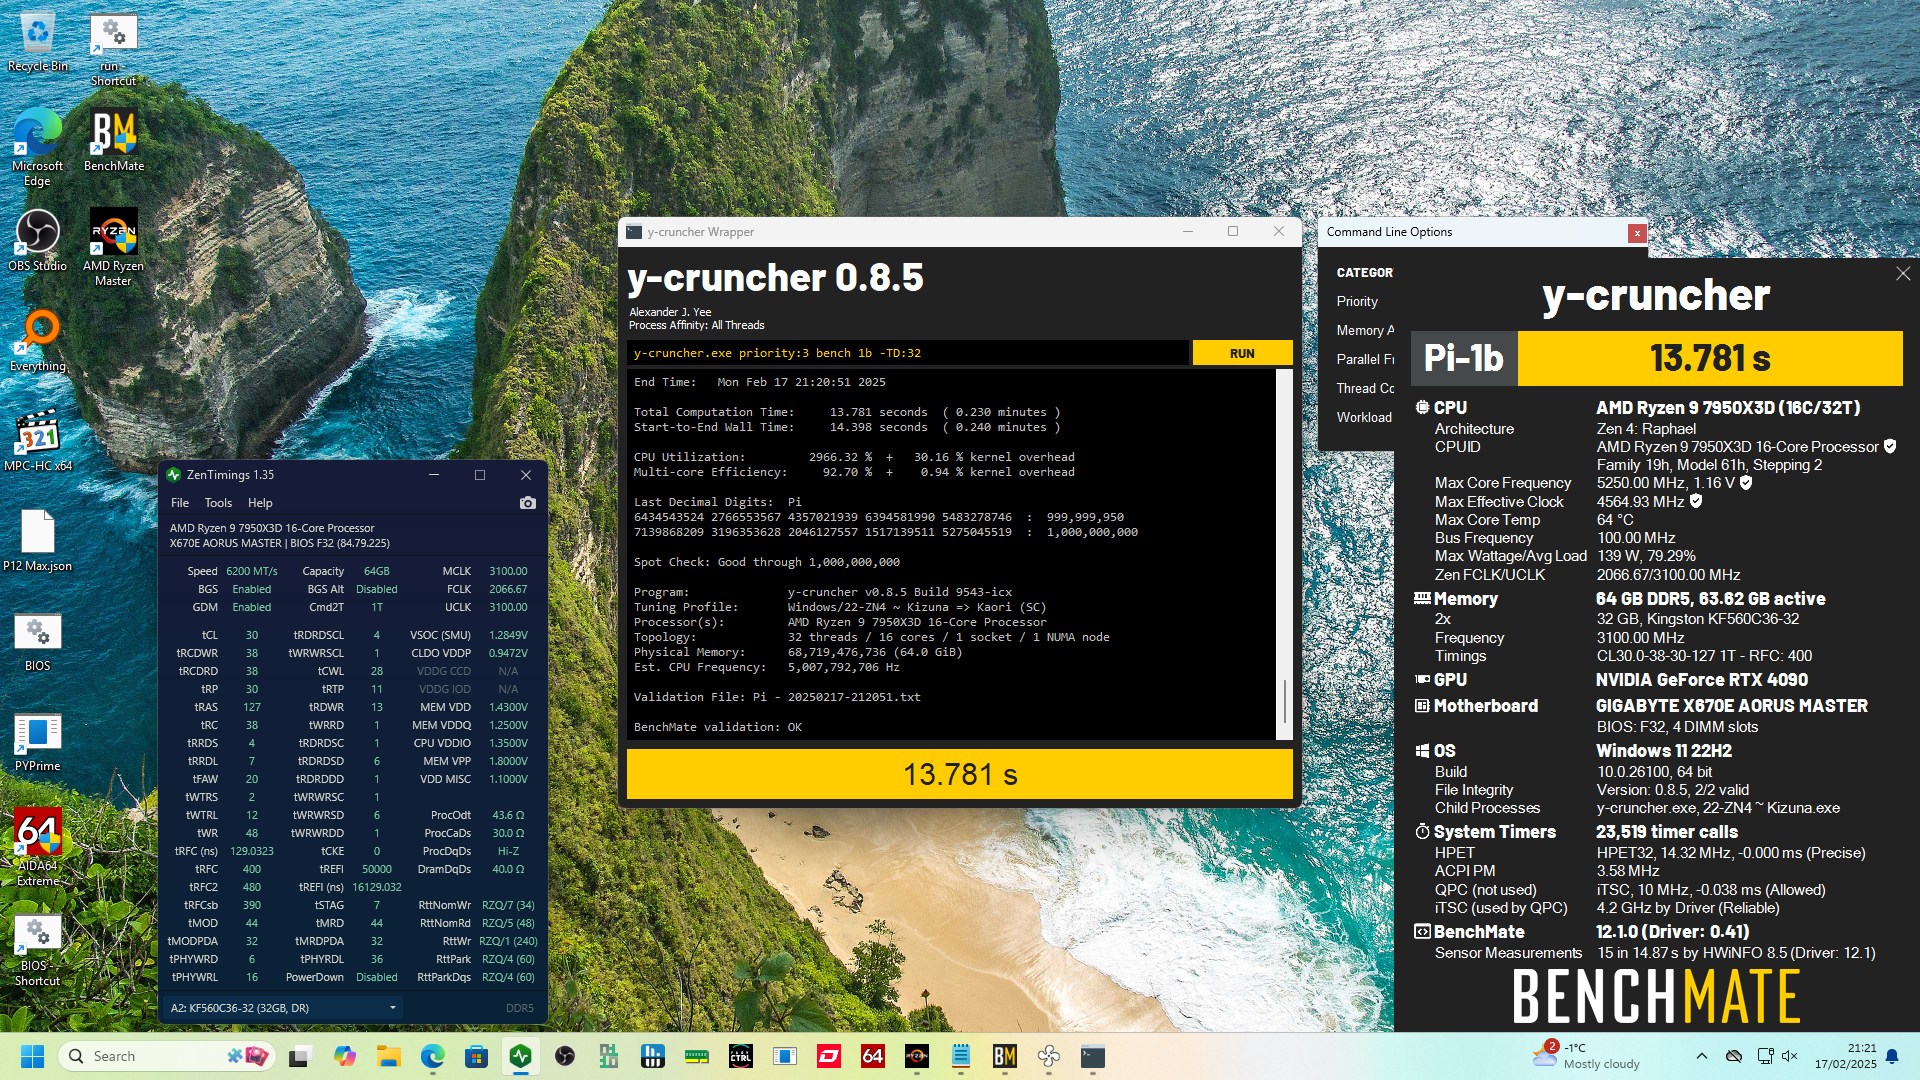Select the Memory category in Command Line Options
This screenshot has height=1080, width=1920.
click(x=1364, y=330)
